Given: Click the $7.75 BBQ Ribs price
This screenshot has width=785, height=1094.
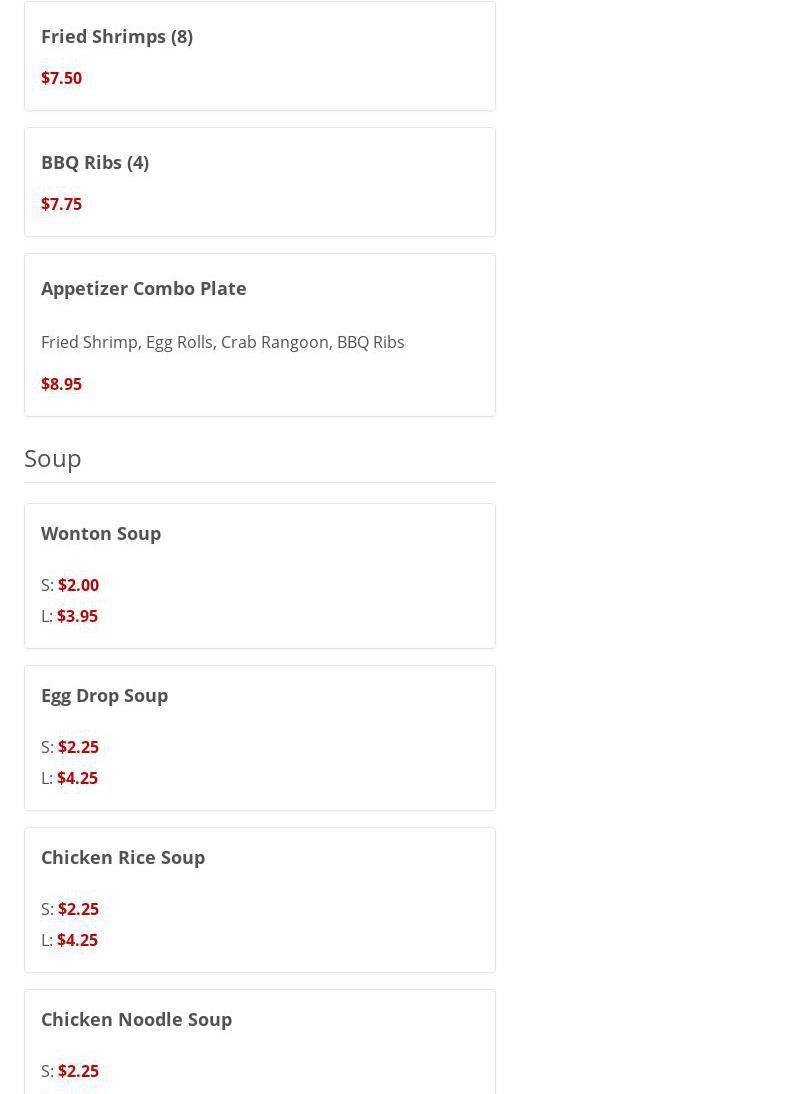Looking at the screenshot, I should point(61,204).
